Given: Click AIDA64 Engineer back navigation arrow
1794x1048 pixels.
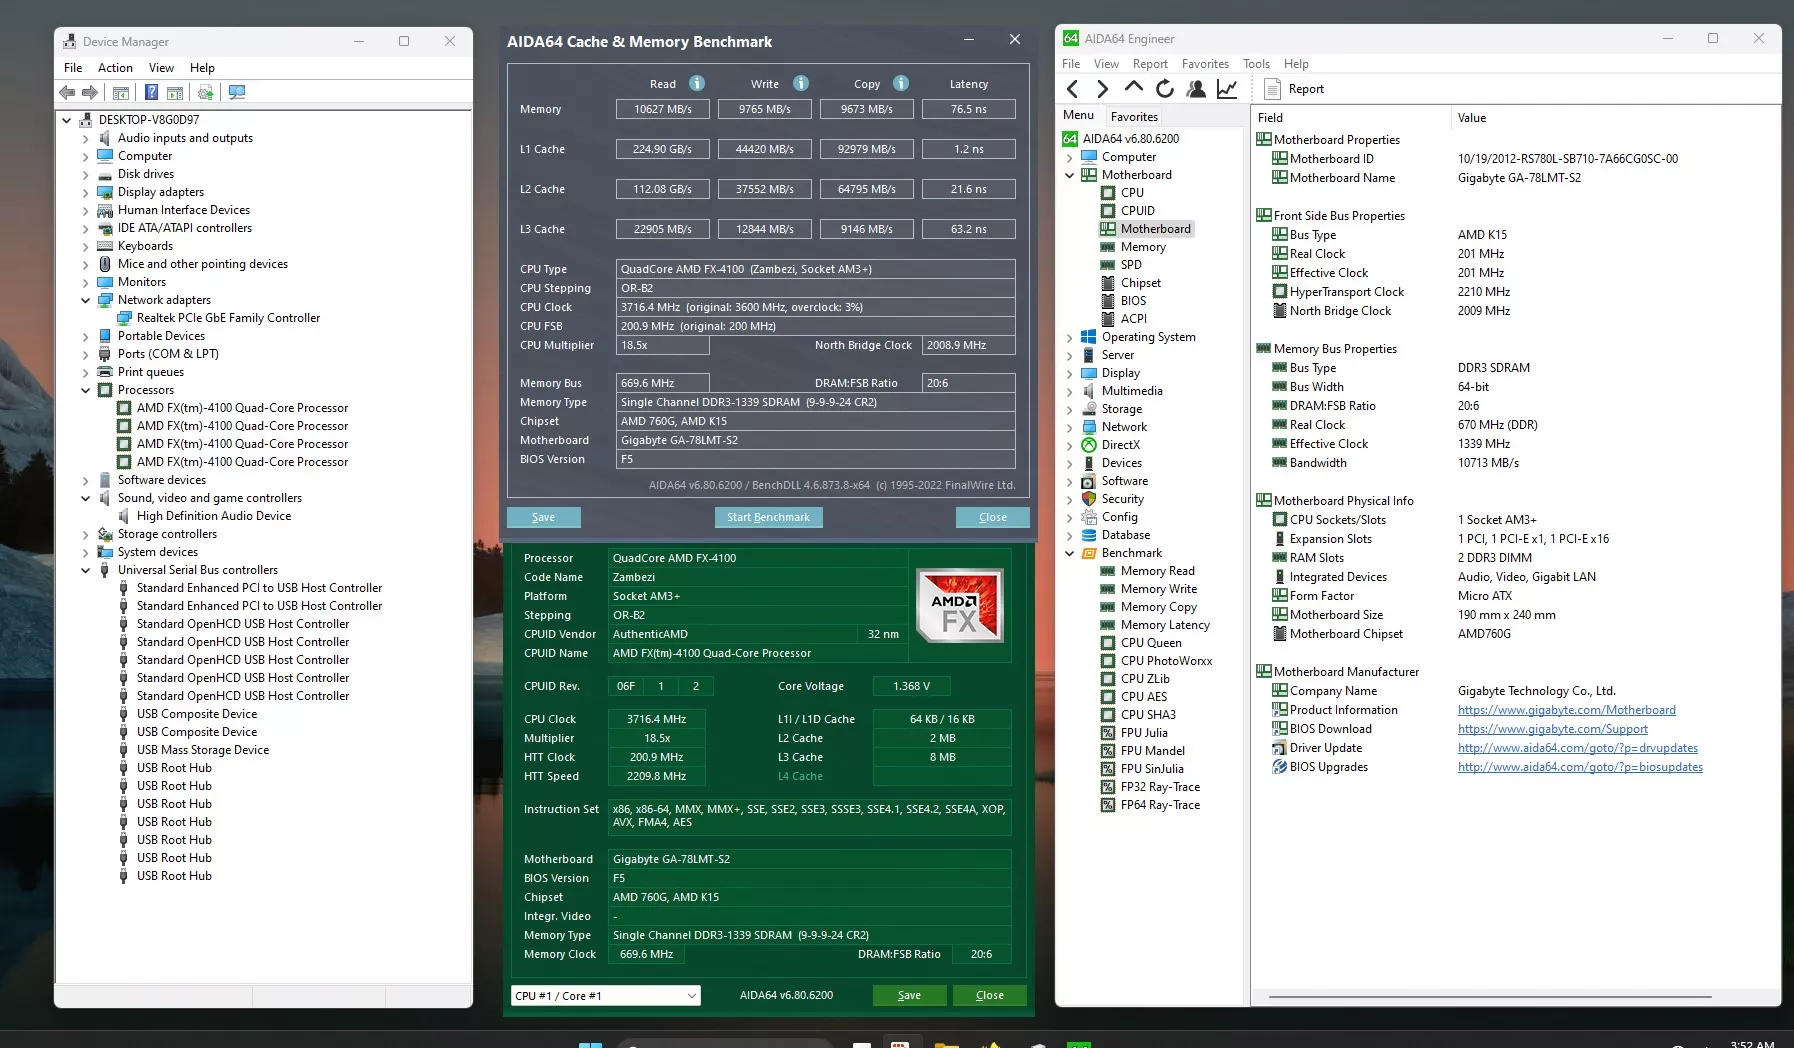Looking at the screenshot, I should [1073, 89].
